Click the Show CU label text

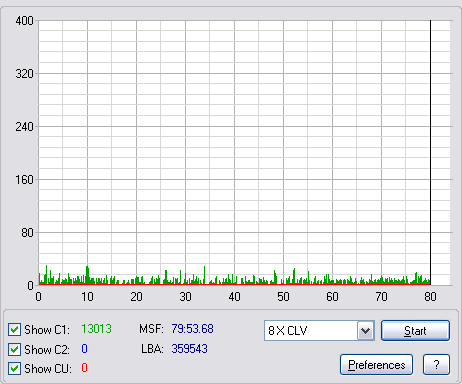click(48, 369)
